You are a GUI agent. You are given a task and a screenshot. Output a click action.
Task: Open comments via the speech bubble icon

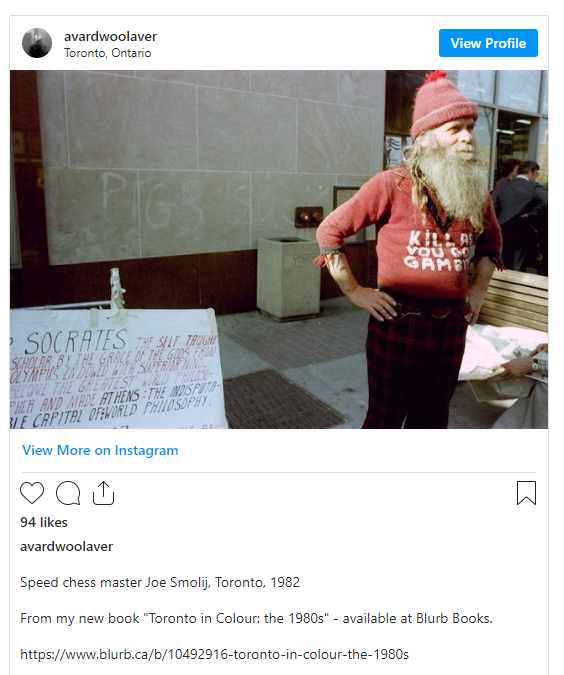click(x=68, y=493)
